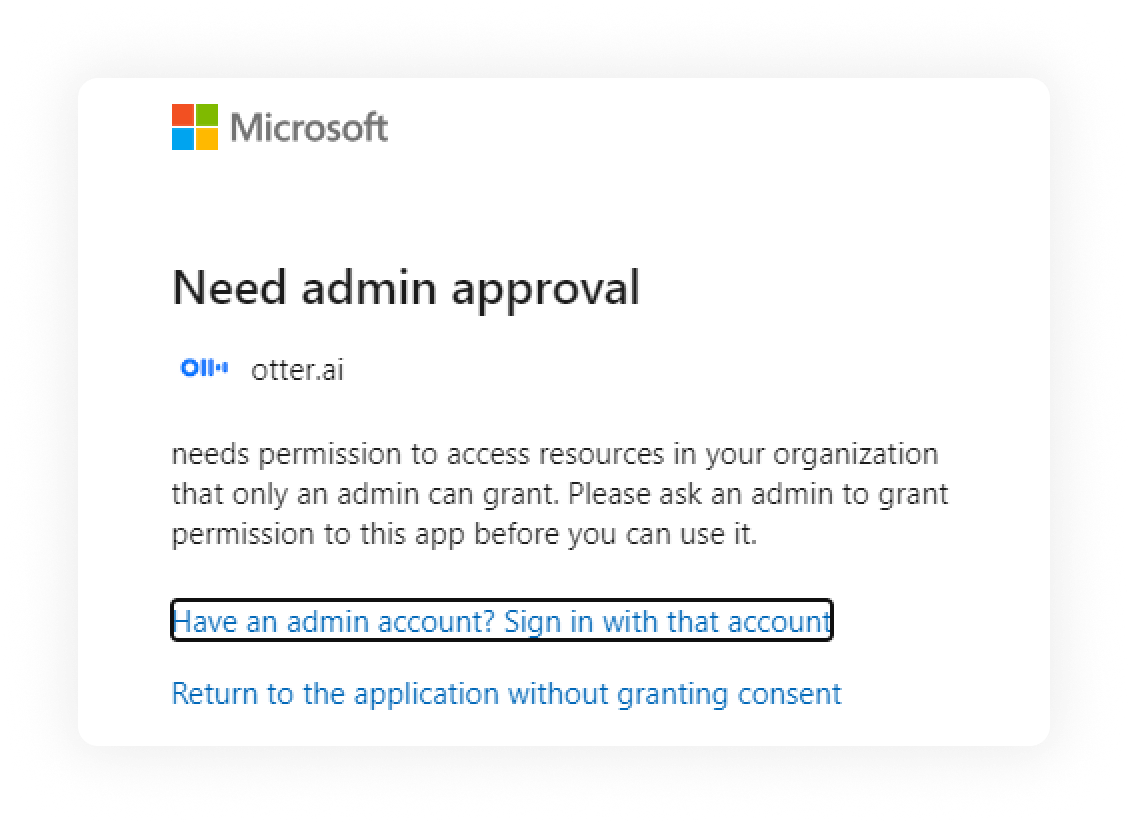Return to the application without granting consent
The width and height of the screenshot is (1128, 824).
pos(506,693)
